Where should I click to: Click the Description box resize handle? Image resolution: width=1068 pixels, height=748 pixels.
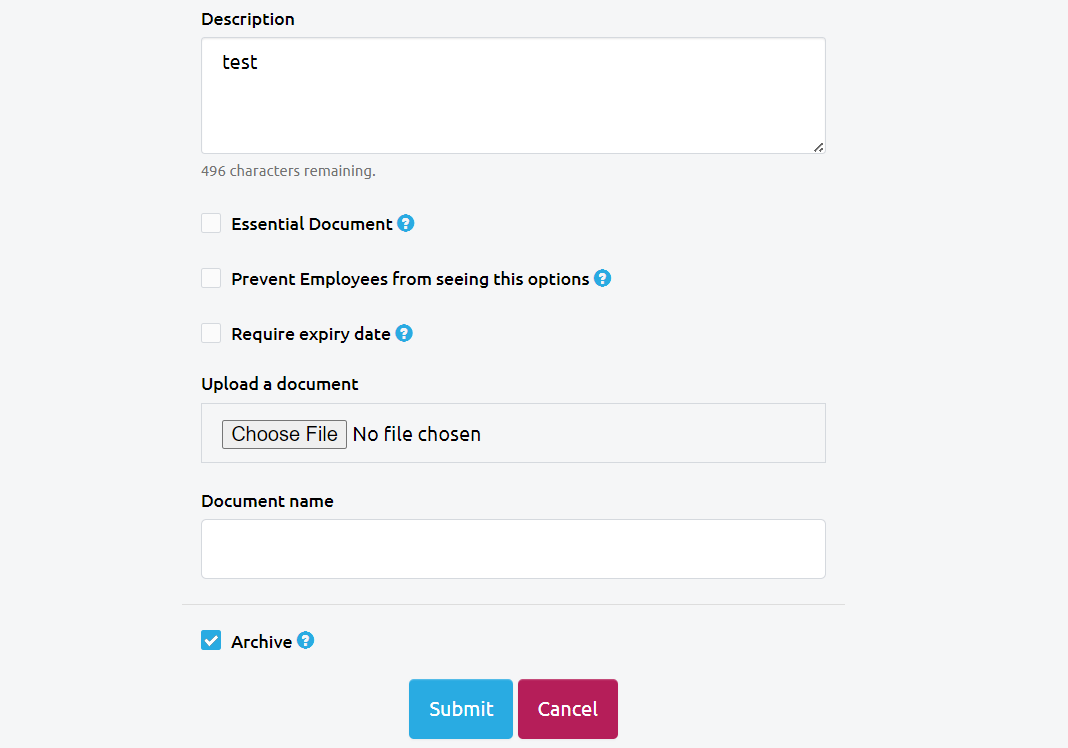click(818, 146)
